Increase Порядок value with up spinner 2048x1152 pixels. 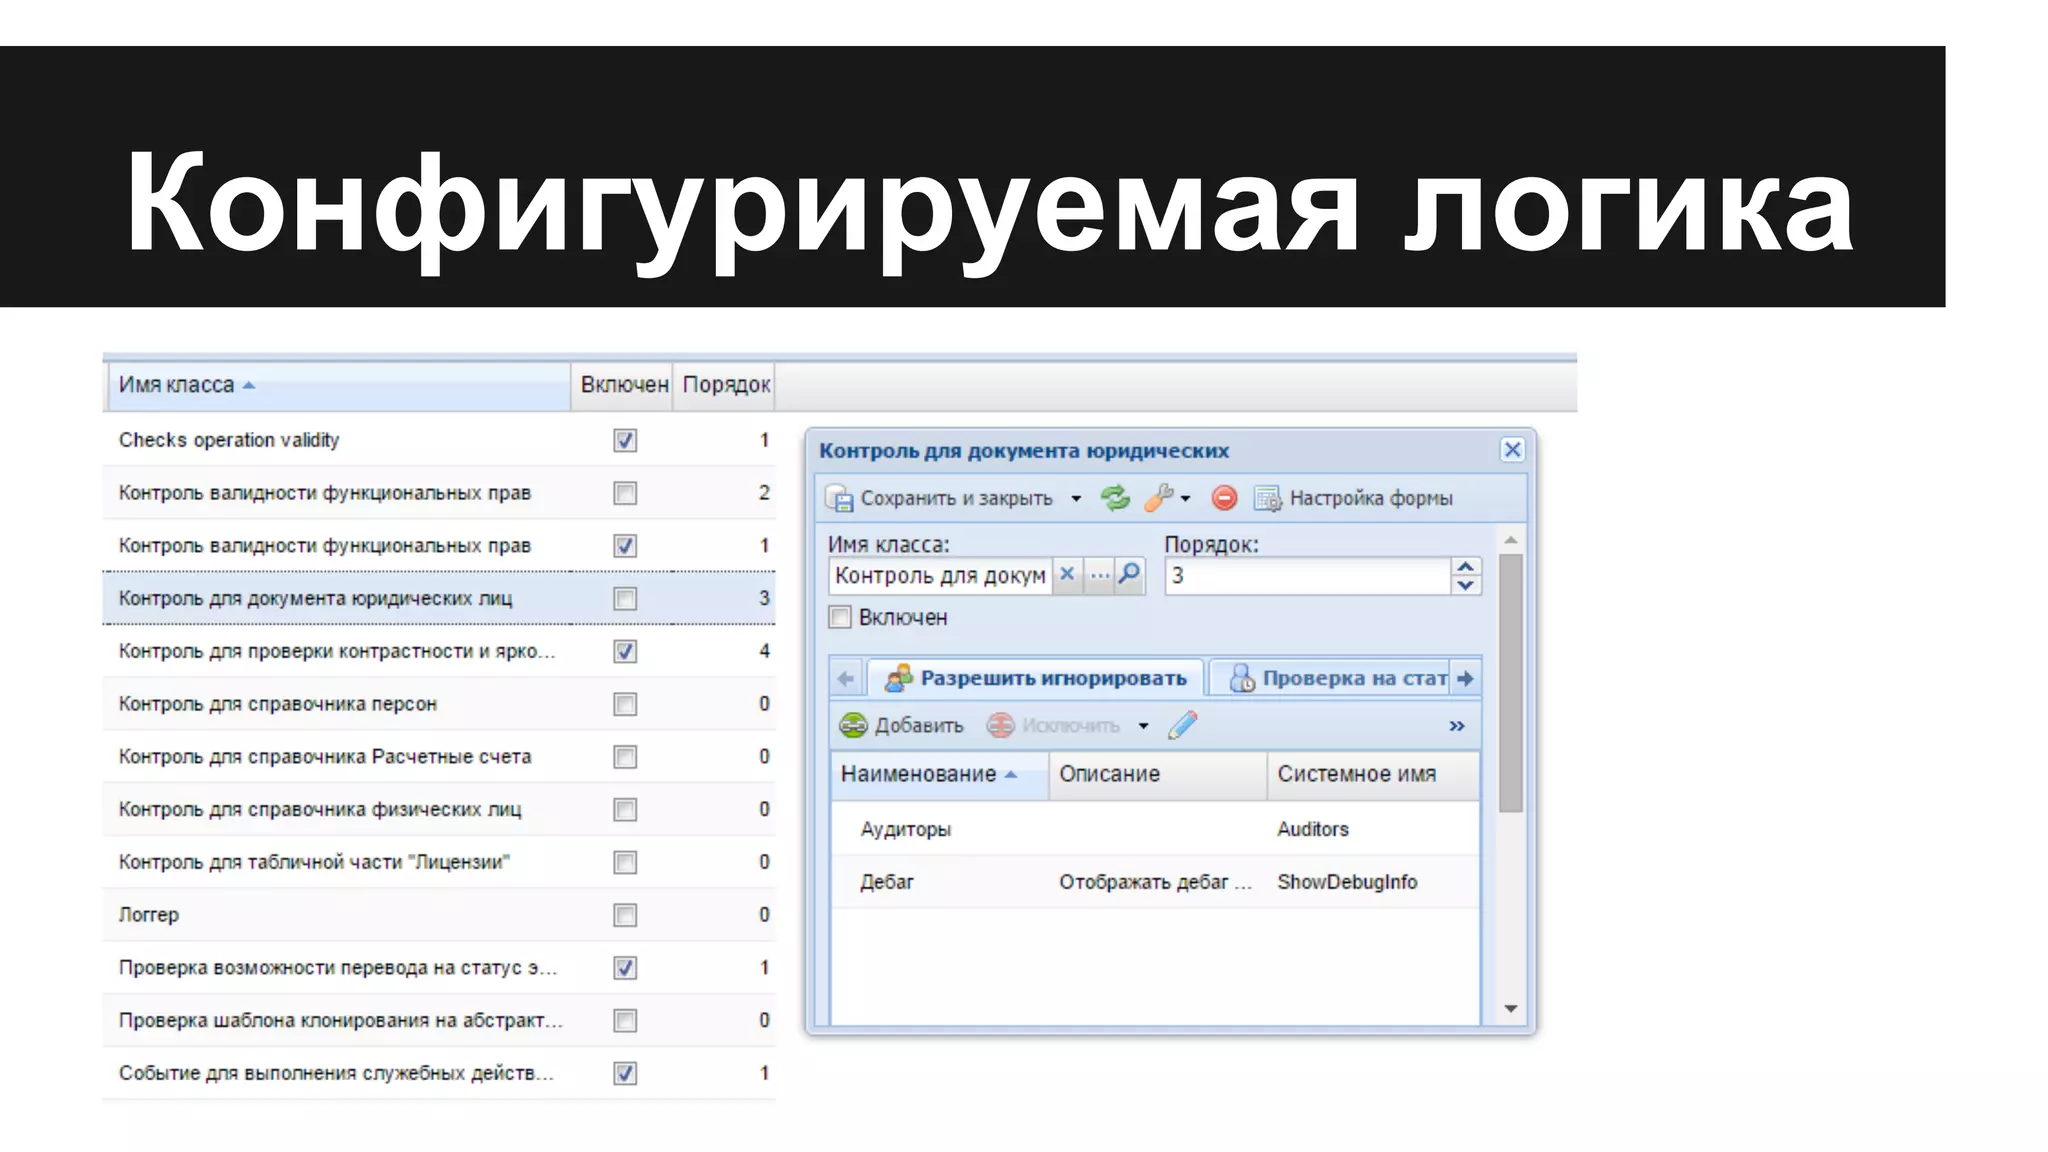pos(1466,567)
